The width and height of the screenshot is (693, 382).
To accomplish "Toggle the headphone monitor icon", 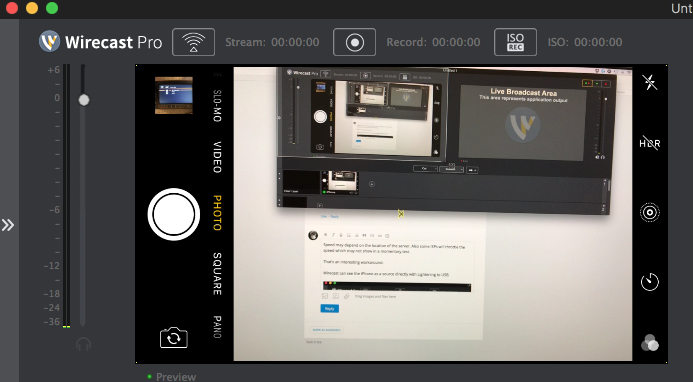I will click(83, 344).
